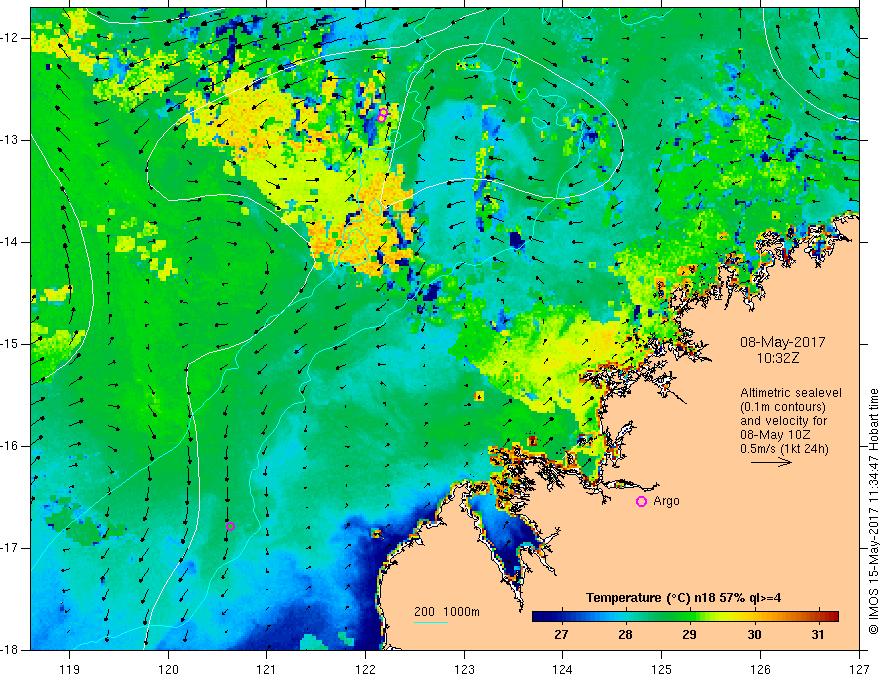Click the "and velocity for" caption line

click(x=783, y=421)
